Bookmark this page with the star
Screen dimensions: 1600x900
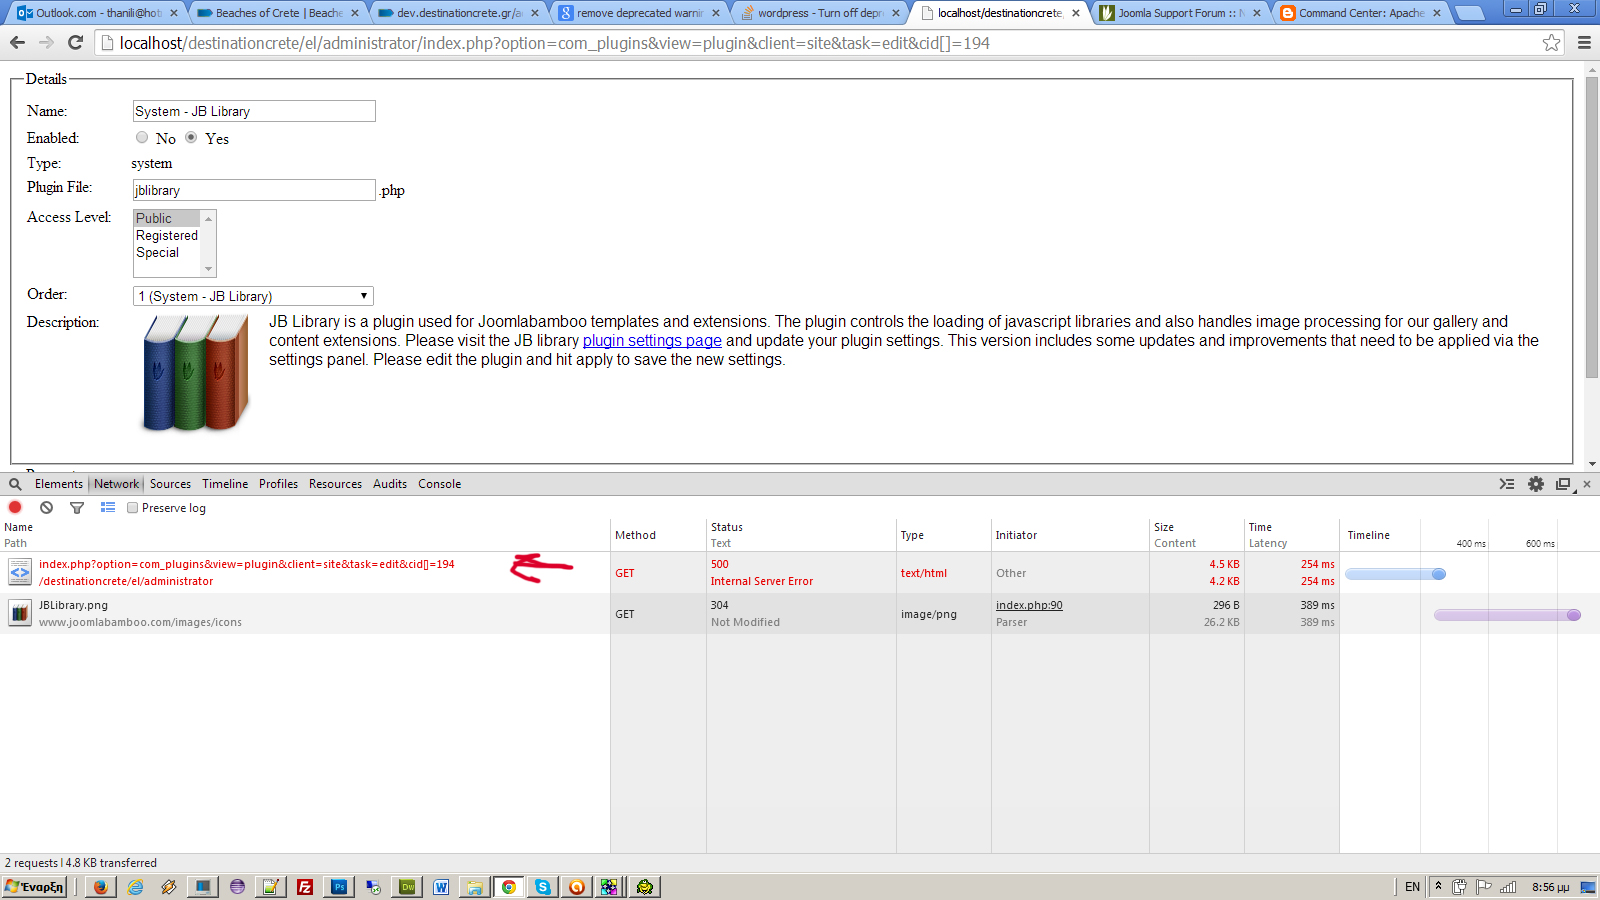pyautogui.click(x=1551, y=42)
